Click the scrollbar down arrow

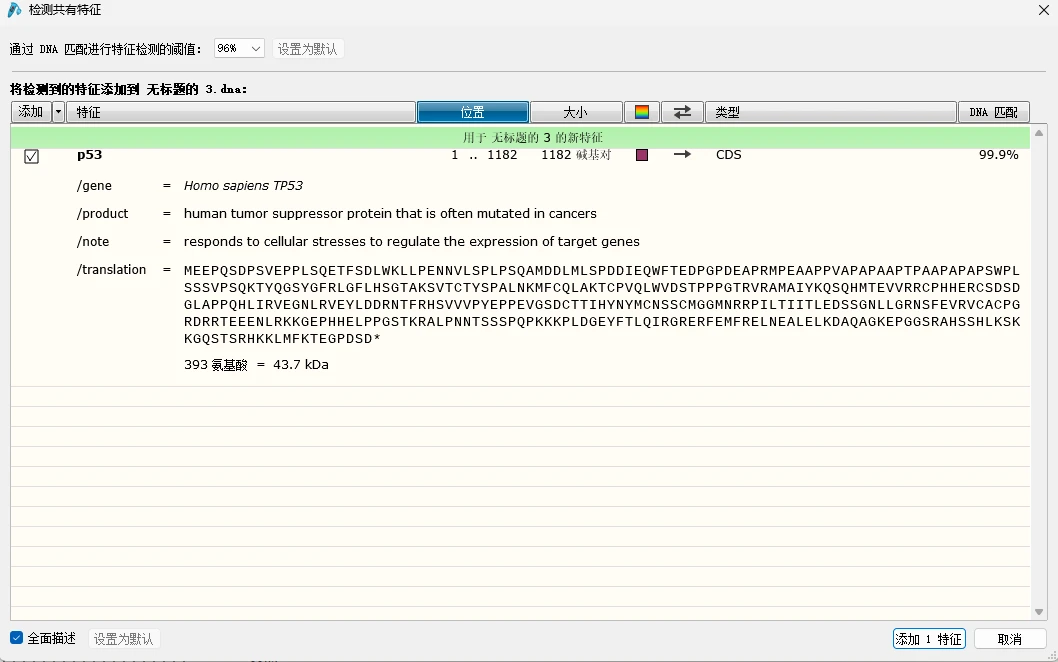coord(1038,612)
